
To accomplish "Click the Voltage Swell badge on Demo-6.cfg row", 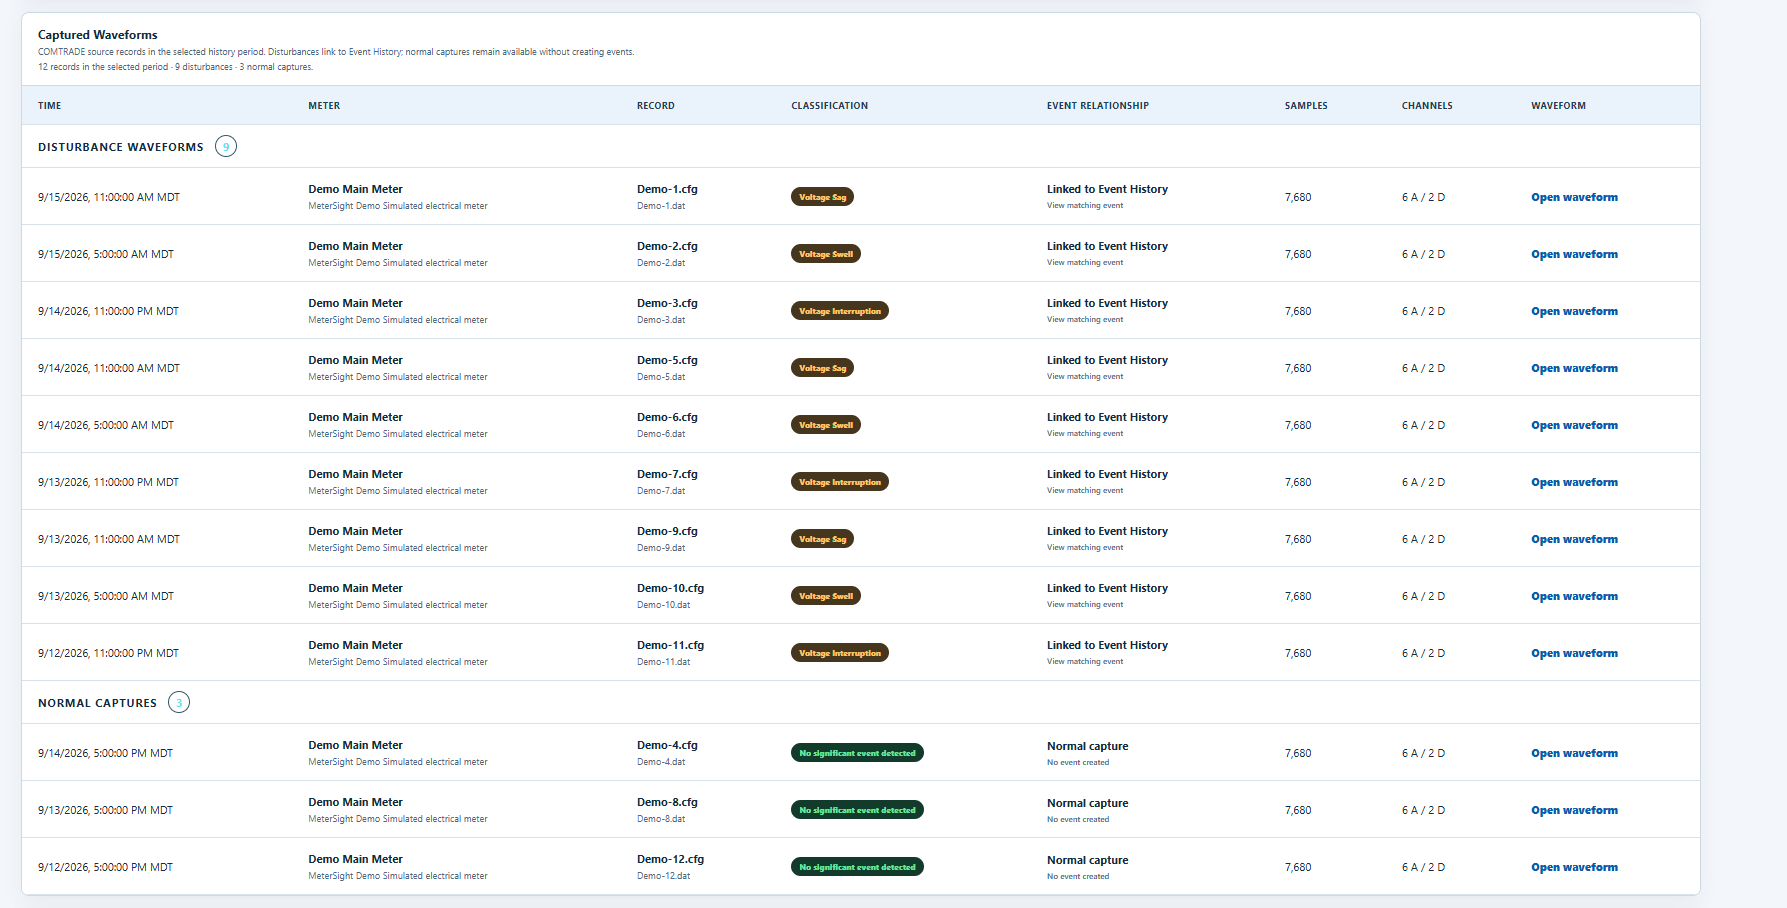I will [x=826, y=425].
